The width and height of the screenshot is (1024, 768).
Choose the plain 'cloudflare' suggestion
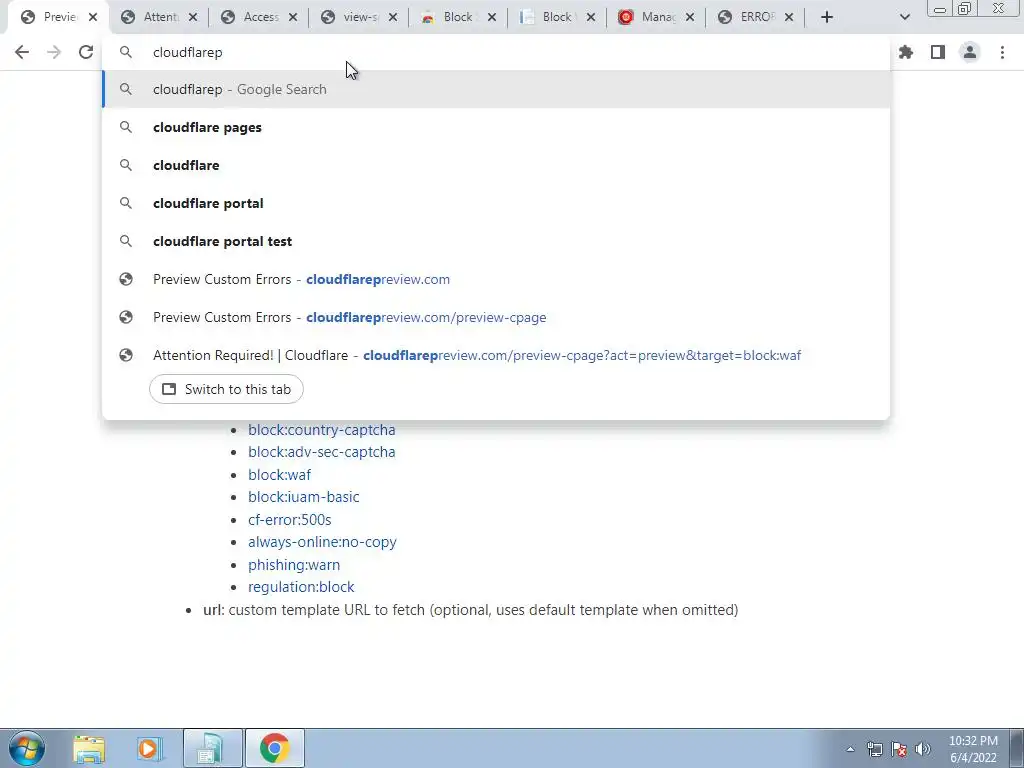click(496, 165)
